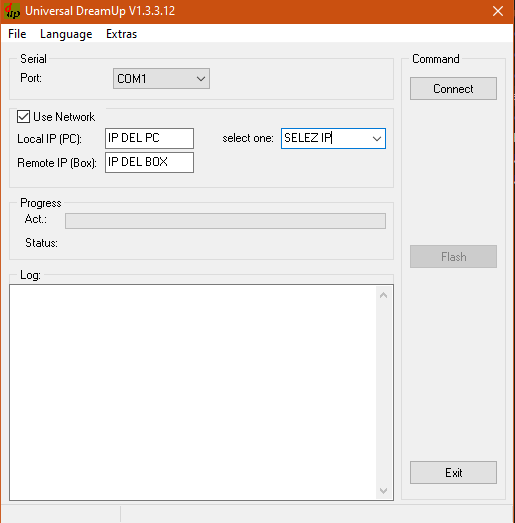515x523 pixels.
Task: Close the Universal DreamUp window
Action: (x=498, y=11)
